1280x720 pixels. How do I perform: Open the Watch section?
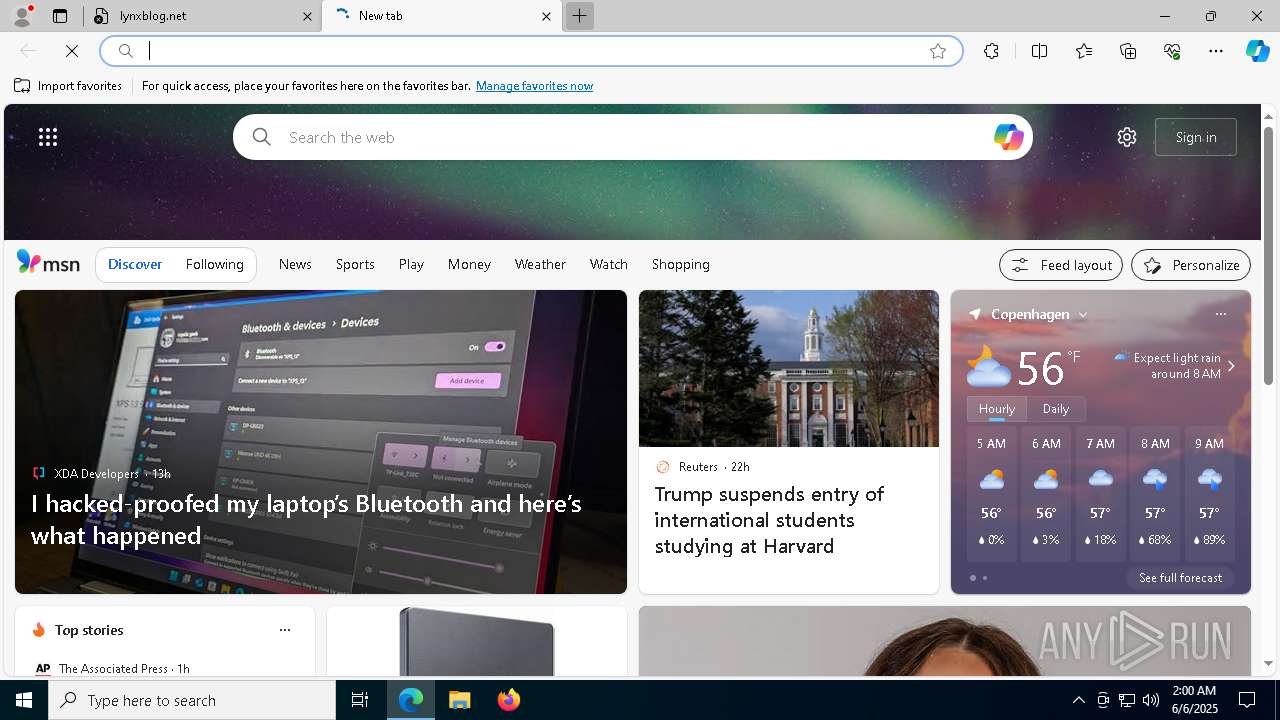[609, 264]
